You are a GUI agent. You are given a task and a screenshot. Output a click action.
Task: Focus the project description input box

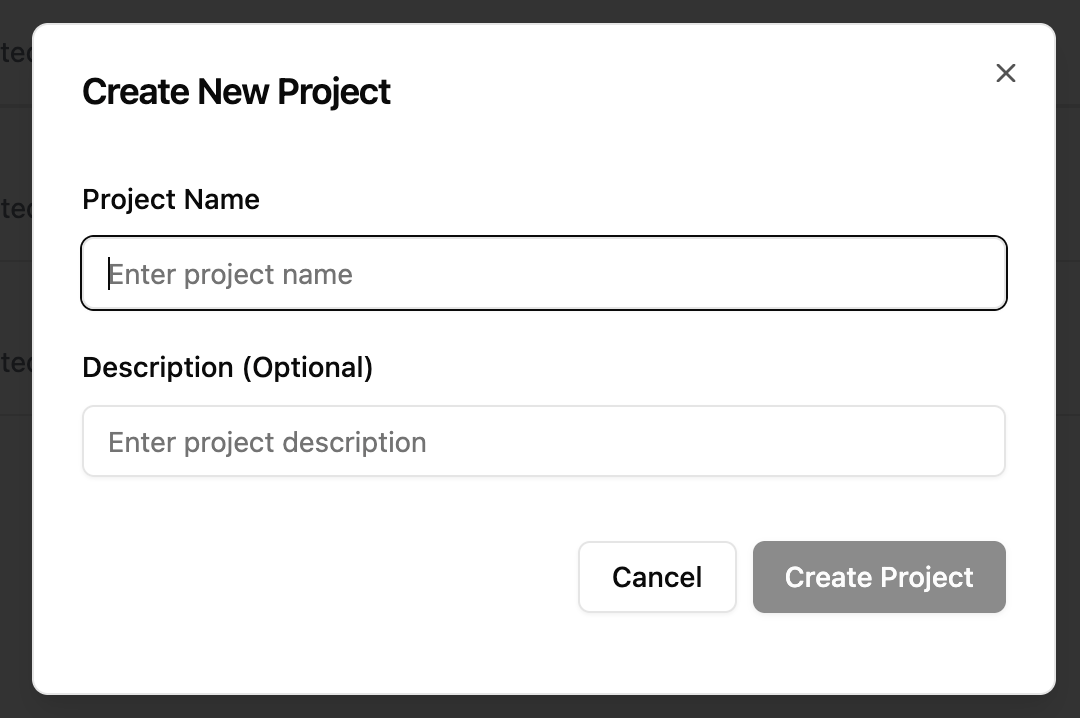[543, 441]
